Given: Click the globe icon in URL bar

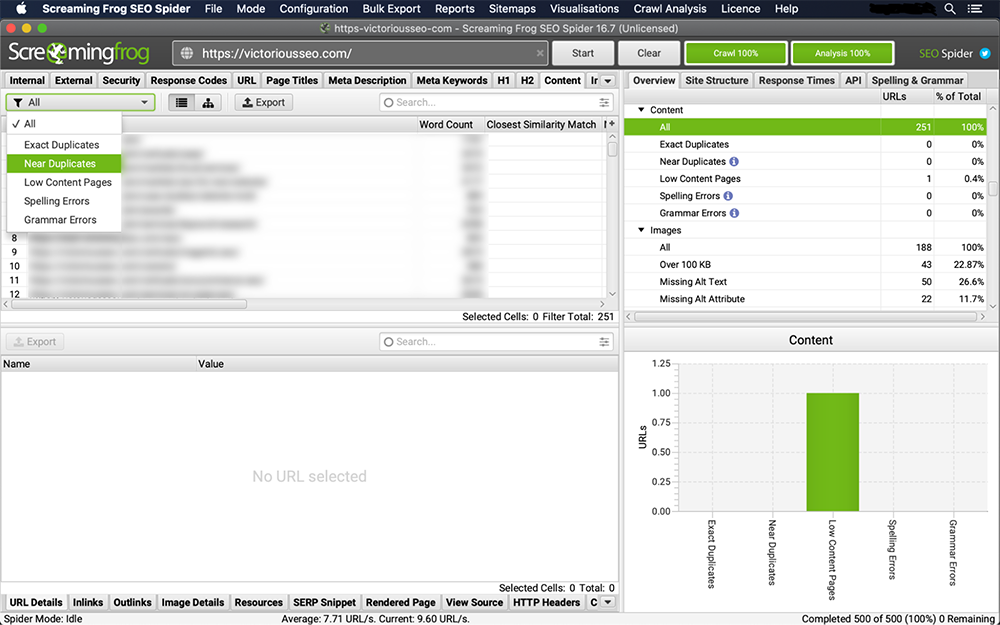Looking at the screenshot, I should (x=187, y=54).
